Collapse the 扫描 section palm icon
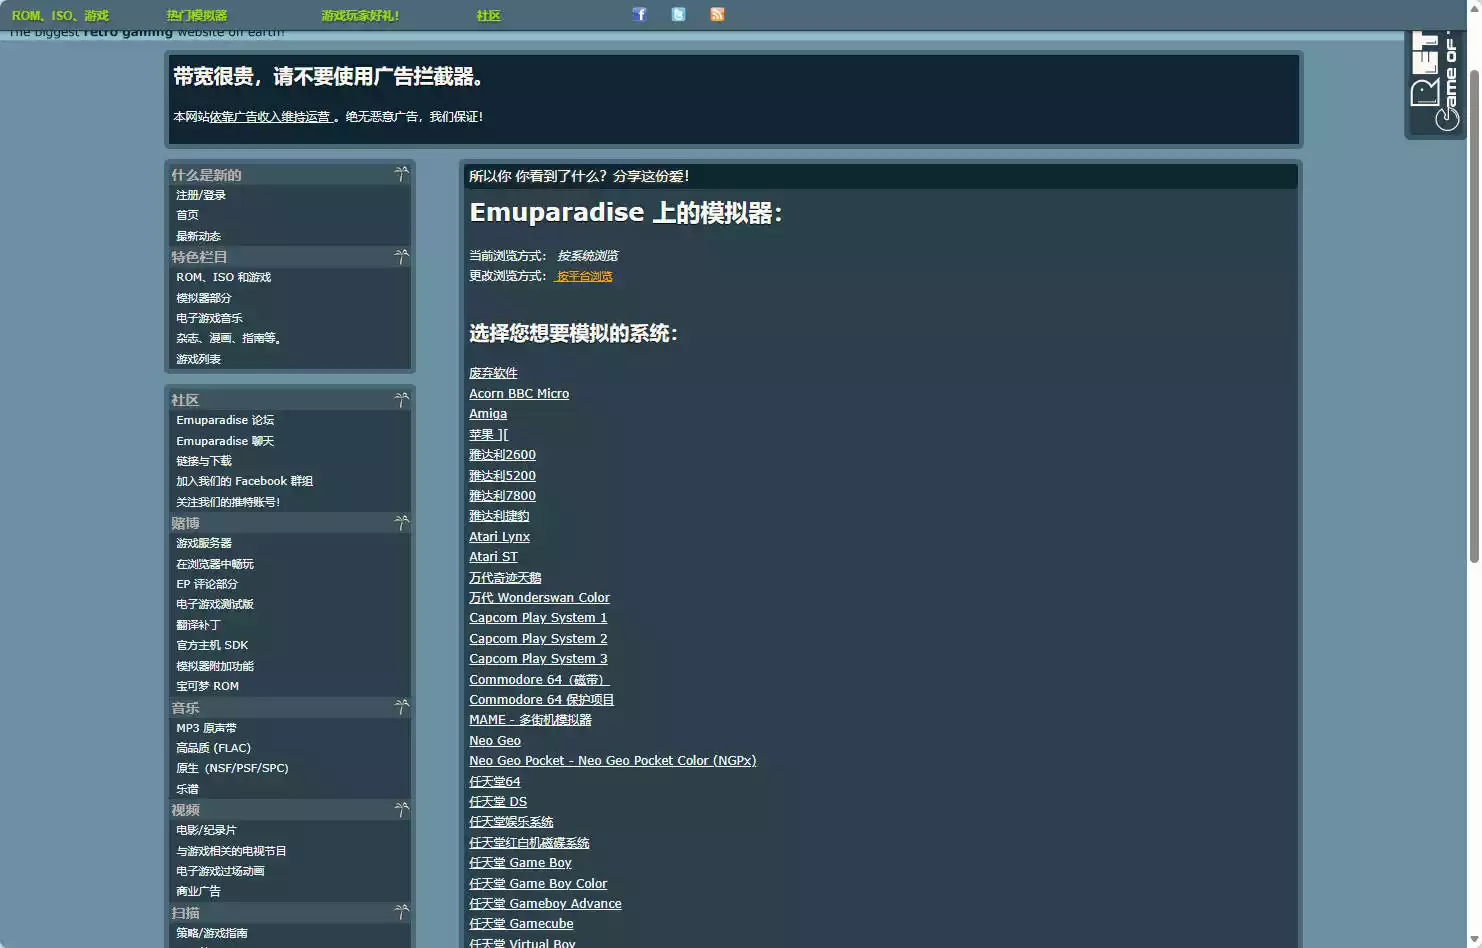1482x948 pixels. (401, 913)
